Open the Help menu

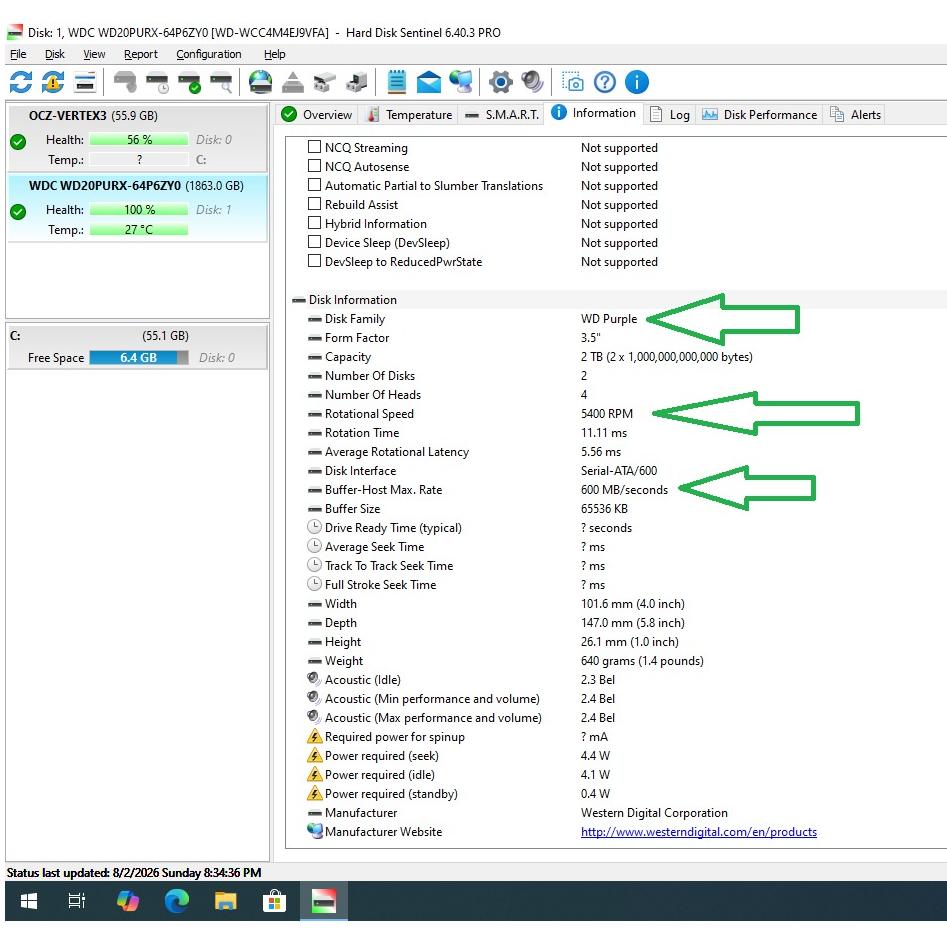274,54
